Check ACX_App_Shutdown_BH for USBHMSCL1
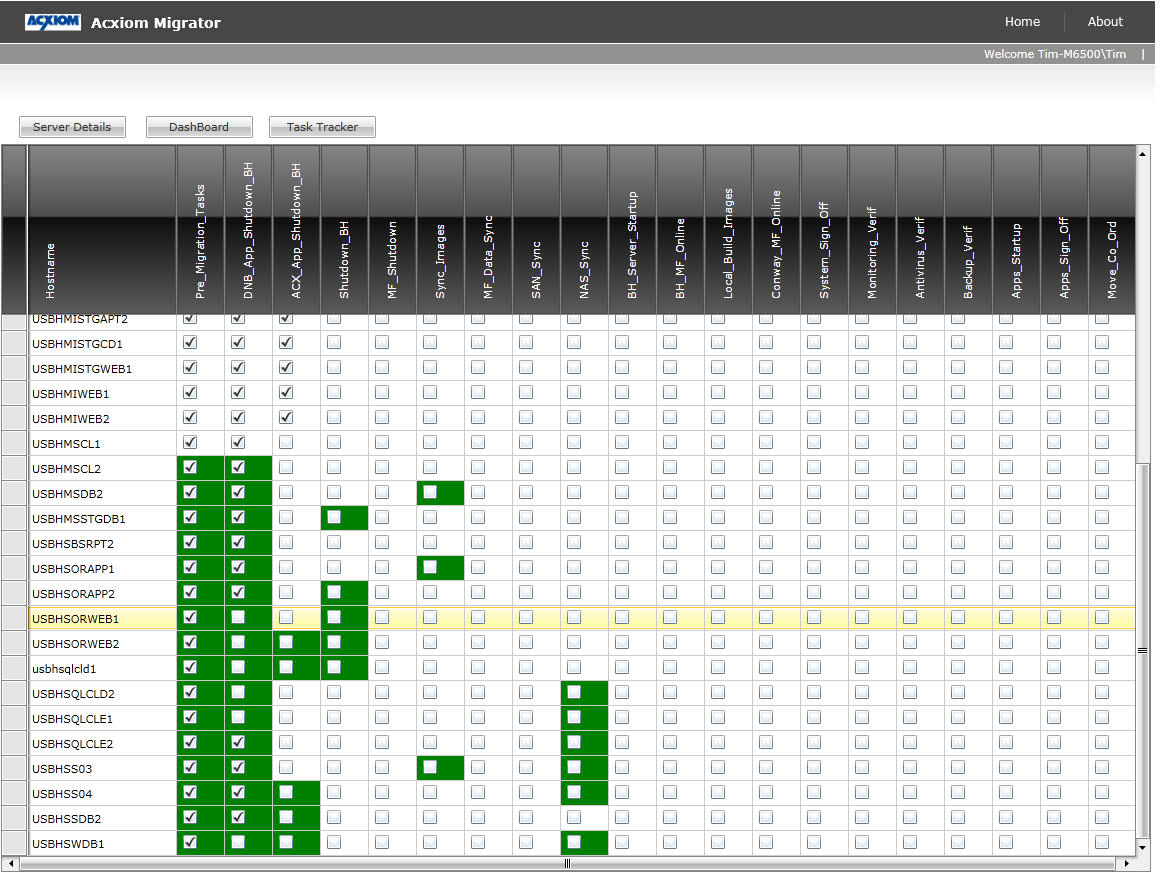 [x=286, y=443]
